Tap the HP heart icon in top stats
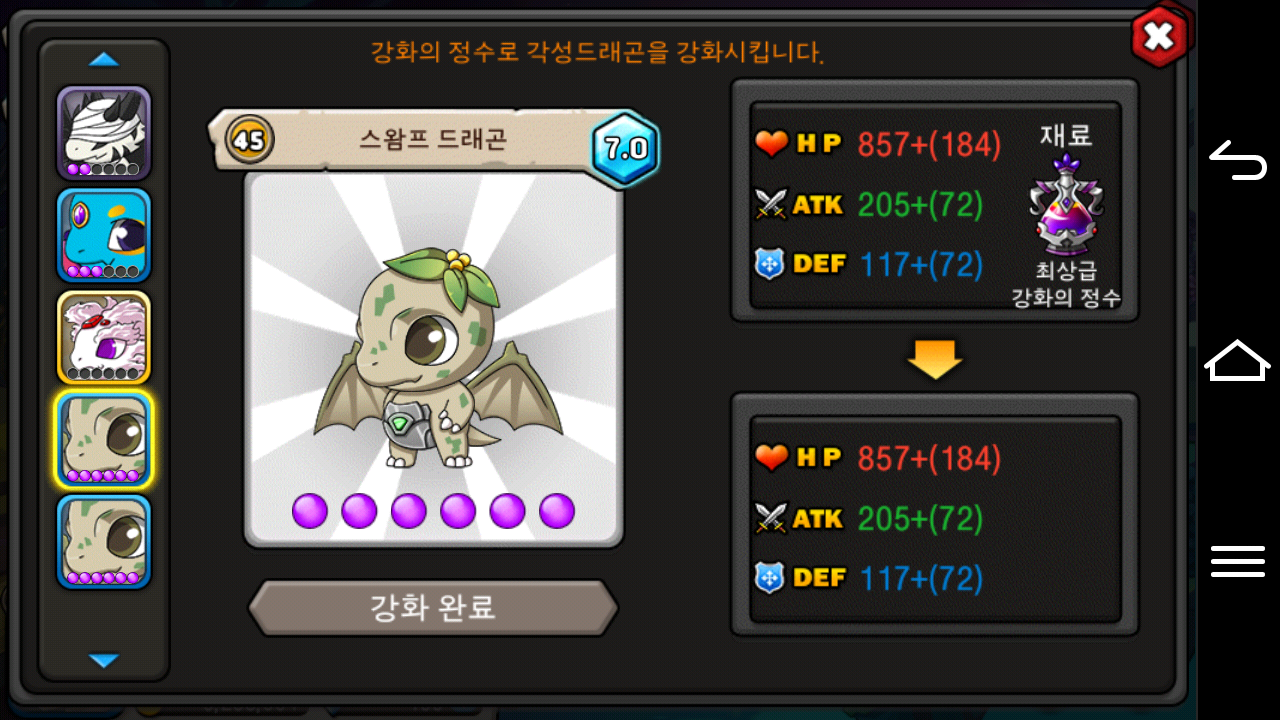The height and width of the screenshot is (720, 1280). click(771, 145)
